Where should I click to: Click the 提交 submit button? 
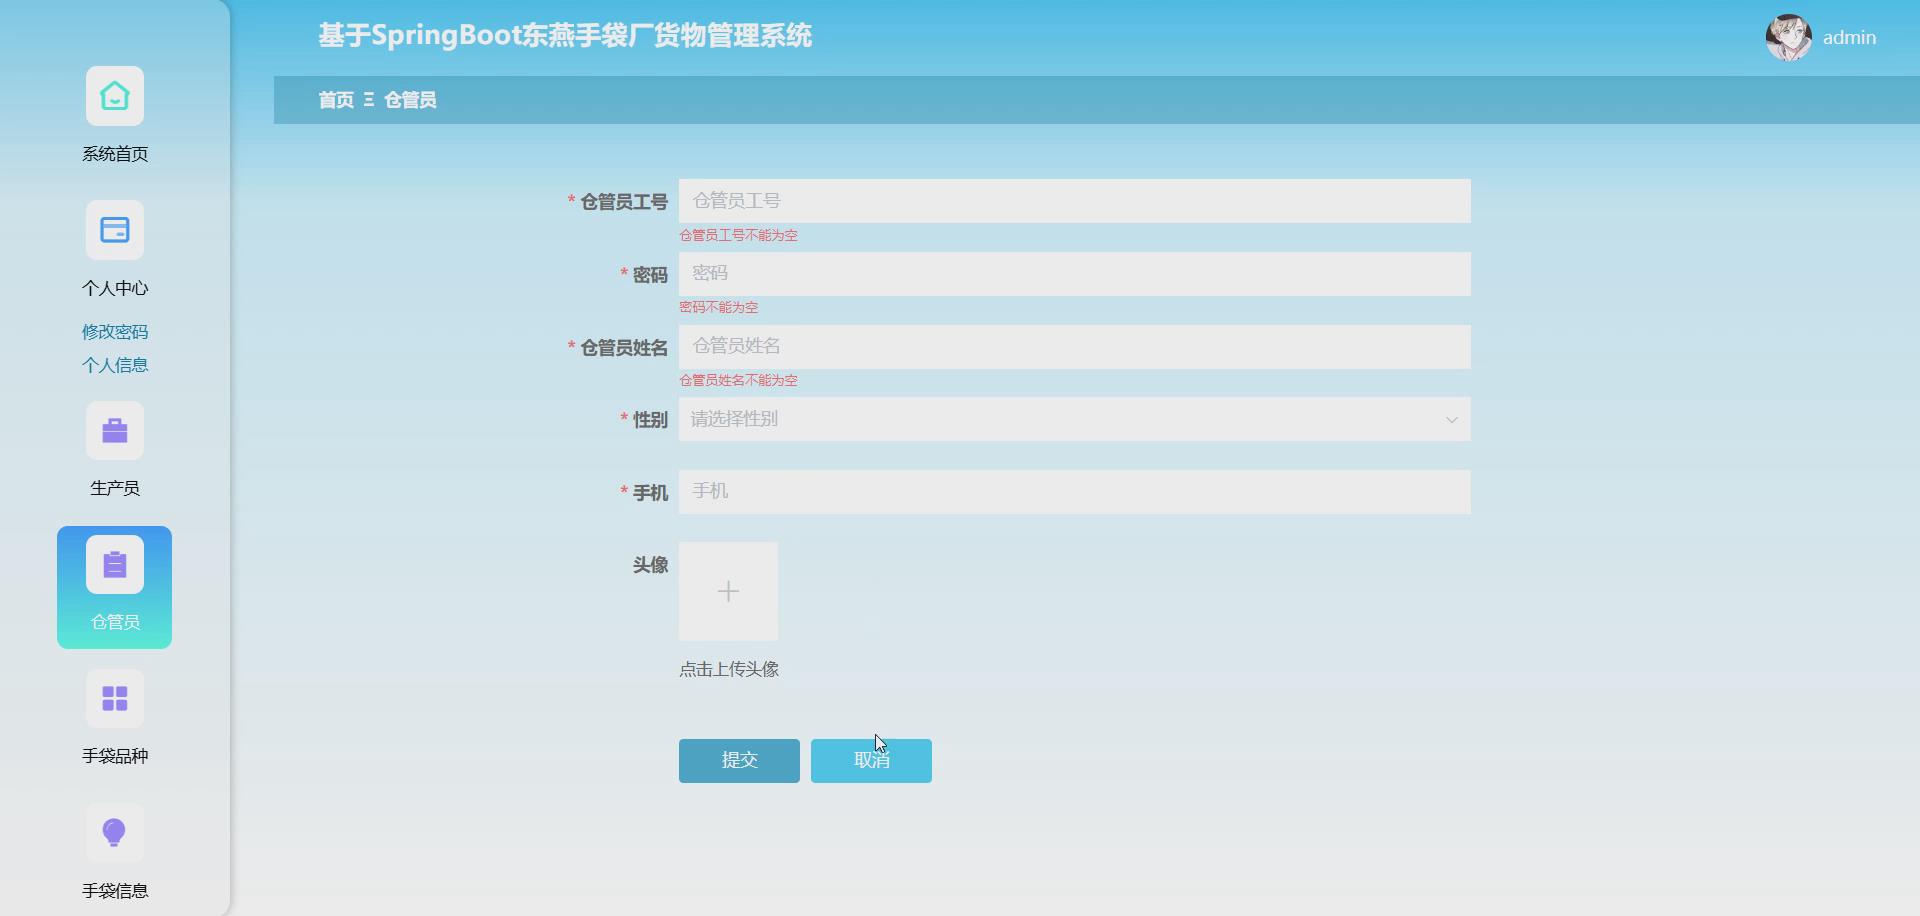[x=739, y=761]
